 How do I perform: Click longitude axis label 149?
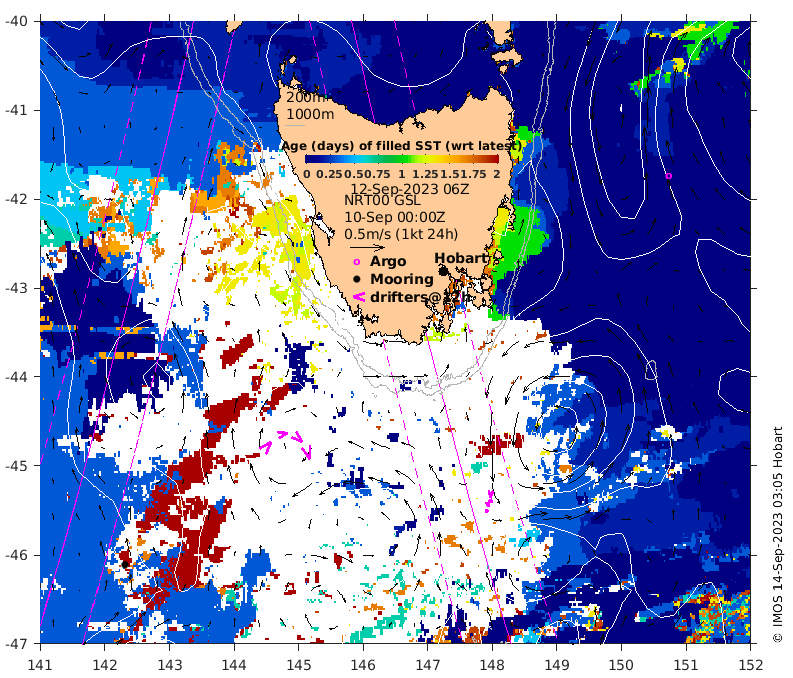tap(557, 664)
